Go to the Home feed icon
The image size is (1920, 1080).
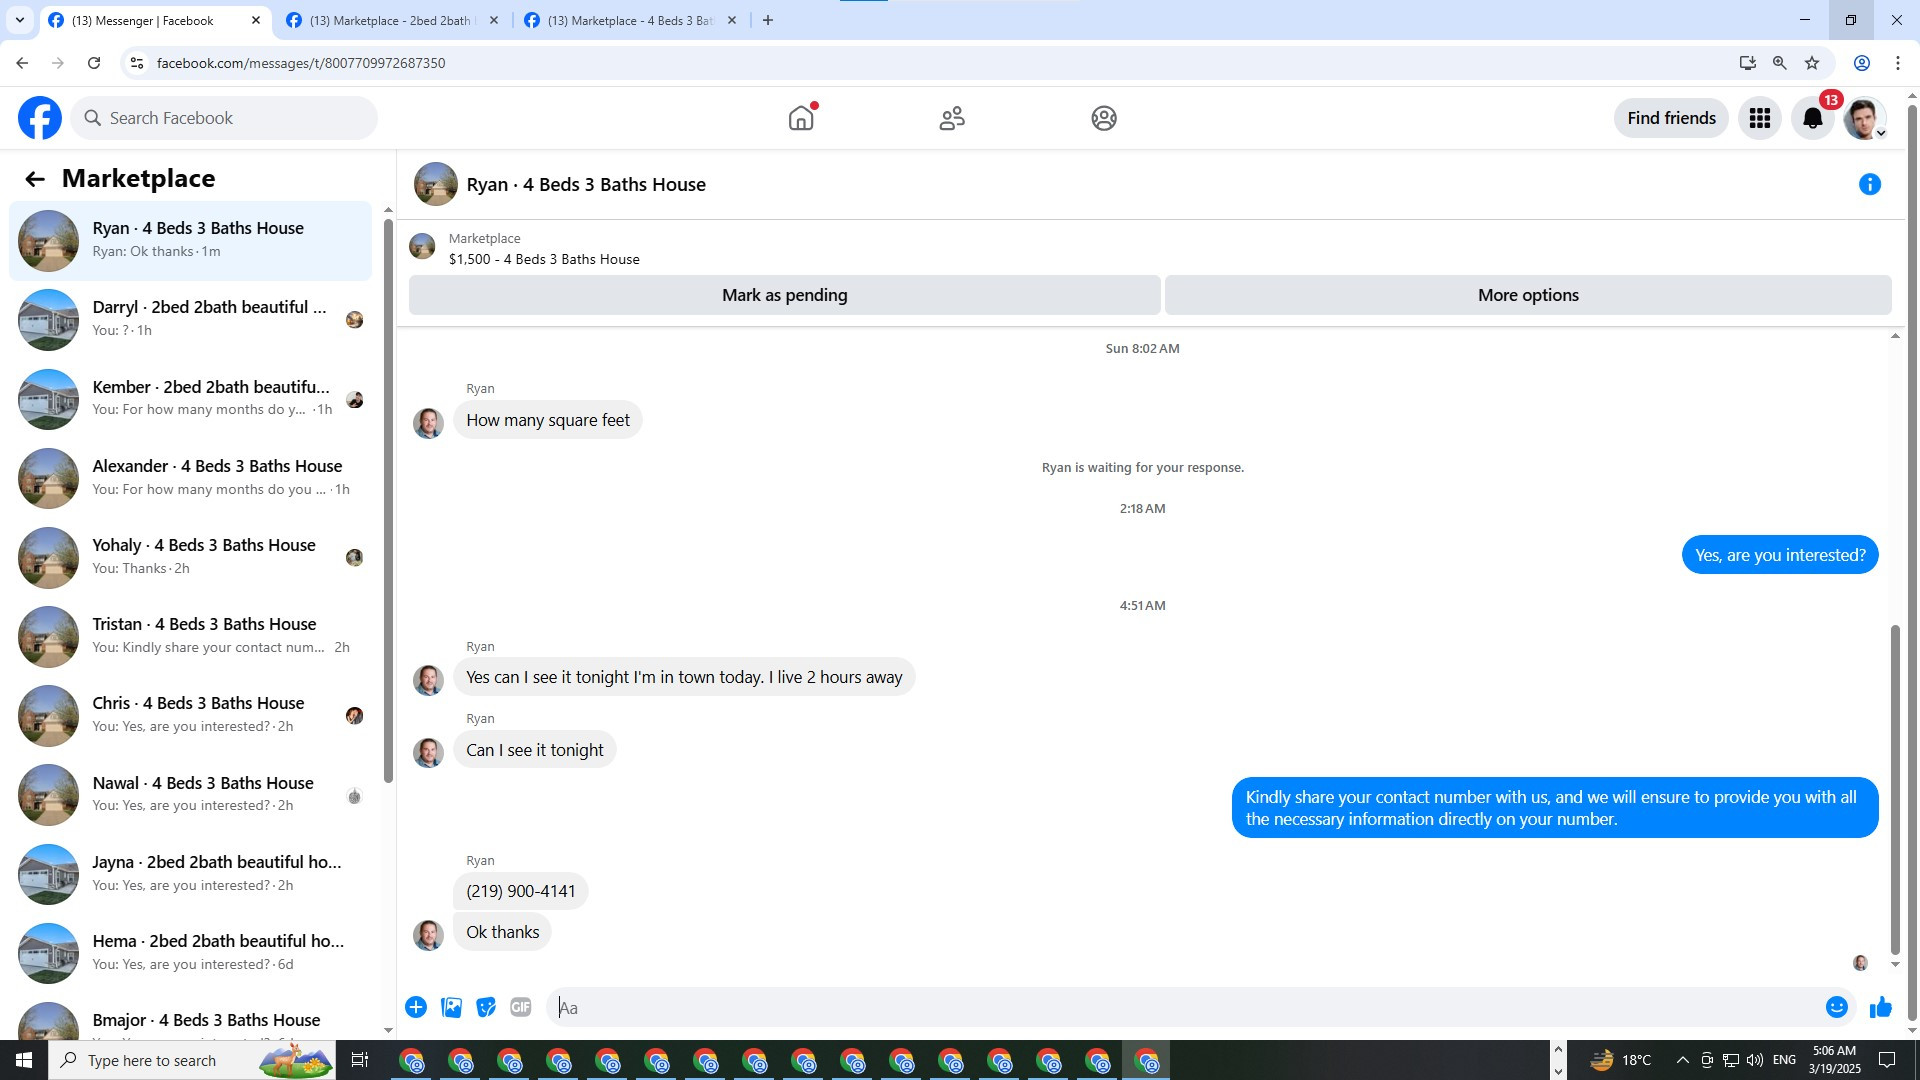click(x=801, y=118)
